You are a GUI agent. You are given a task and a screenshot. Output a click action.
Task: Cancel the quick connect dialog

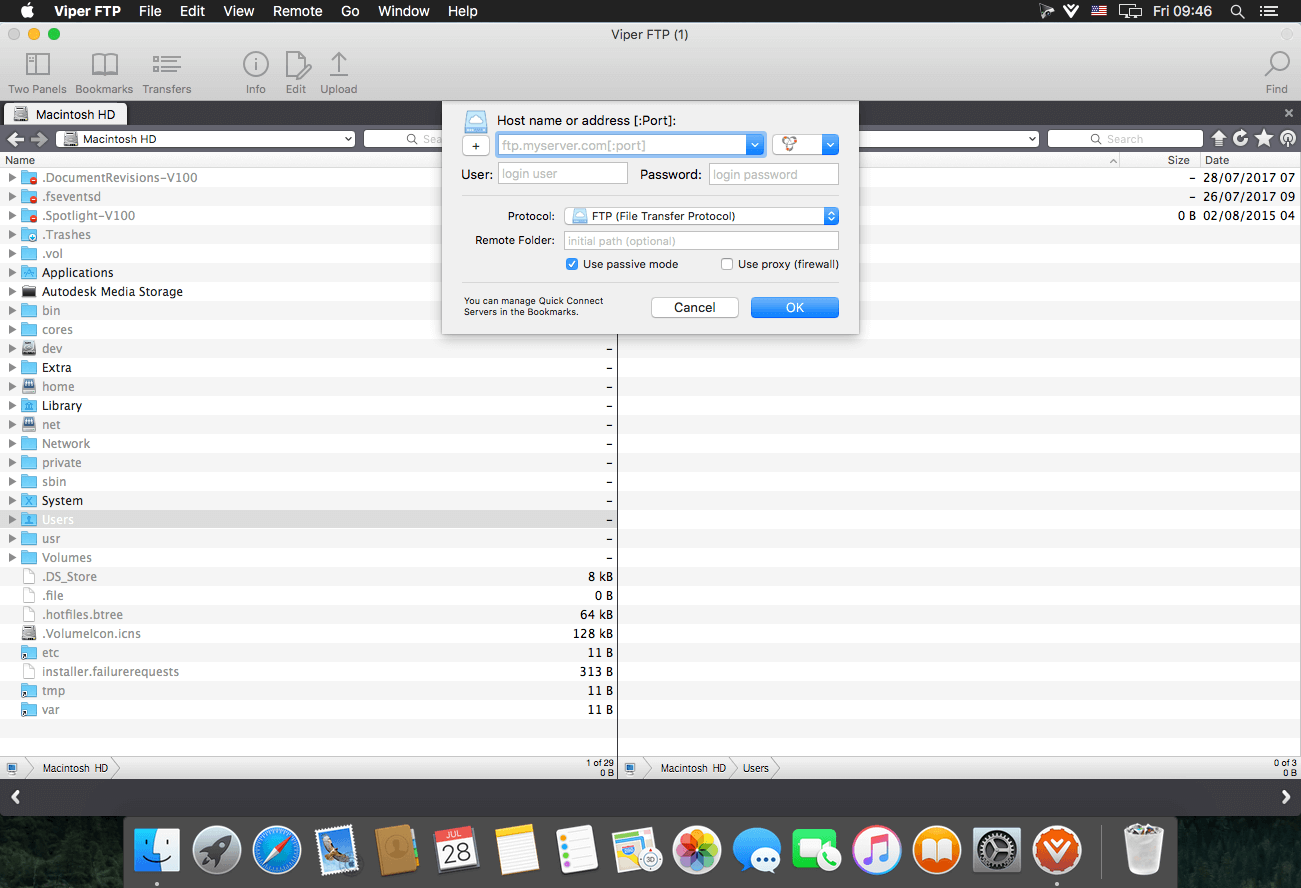click(694, 307)
